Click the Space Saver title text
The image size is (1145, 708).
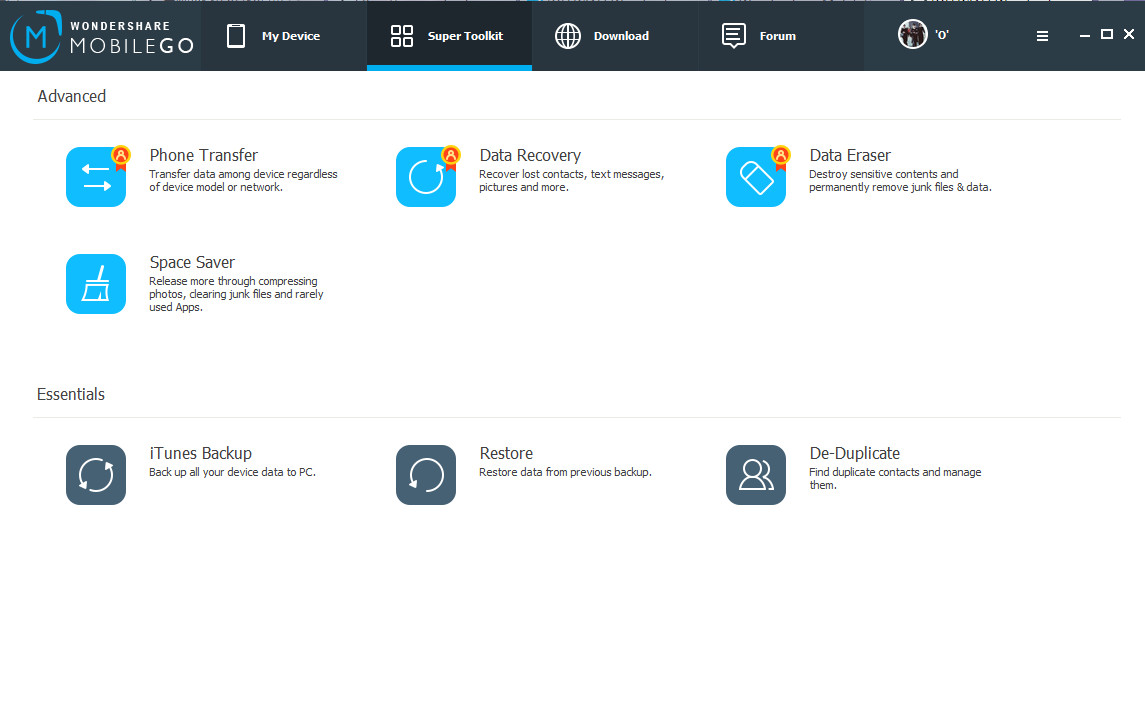[192, 262]
